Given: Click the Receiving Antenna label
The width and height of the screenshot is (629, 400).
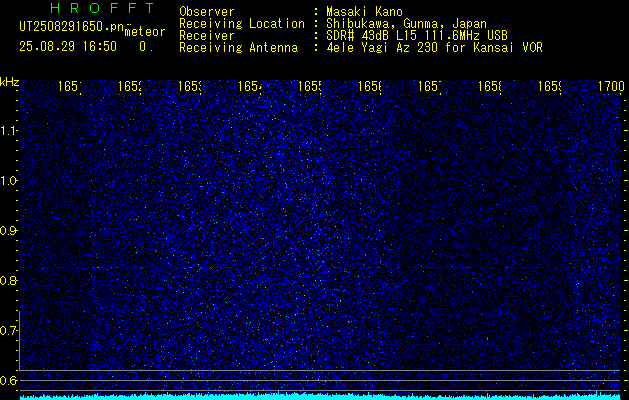Looking at the screenshot, I should pos(238,48).
